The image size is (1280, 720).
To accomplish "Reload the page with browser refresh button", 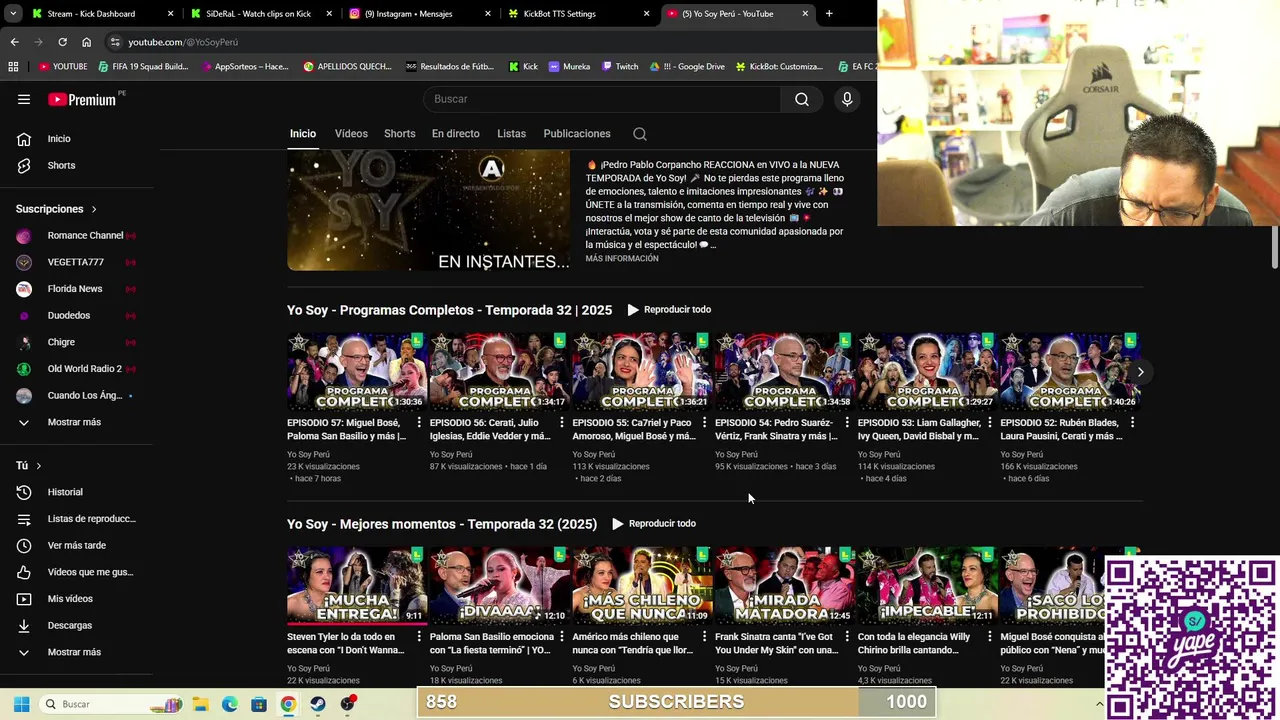I will tap(62, 42).
